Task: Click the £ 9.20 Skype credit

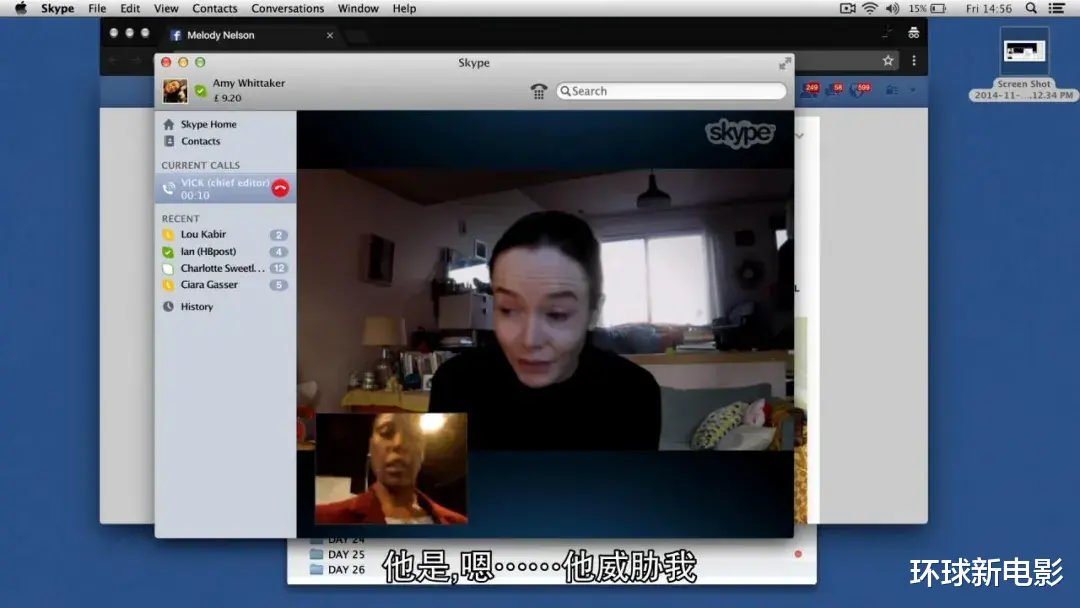Action: pos(227,98)
